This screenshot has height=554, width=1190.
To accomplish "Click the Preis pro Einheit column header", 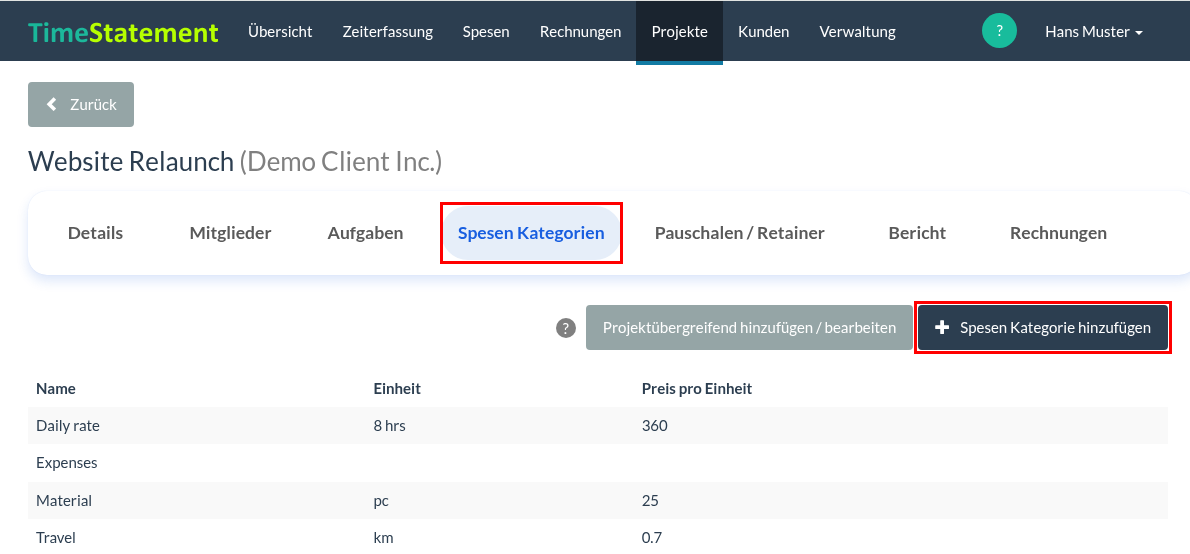I will 697,389.
